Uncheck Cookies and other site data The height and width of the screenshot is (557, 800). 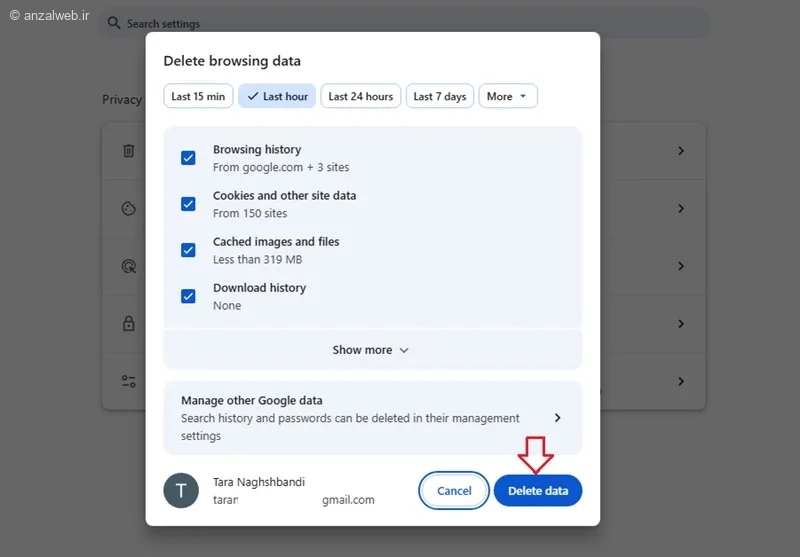click(188, 204)
